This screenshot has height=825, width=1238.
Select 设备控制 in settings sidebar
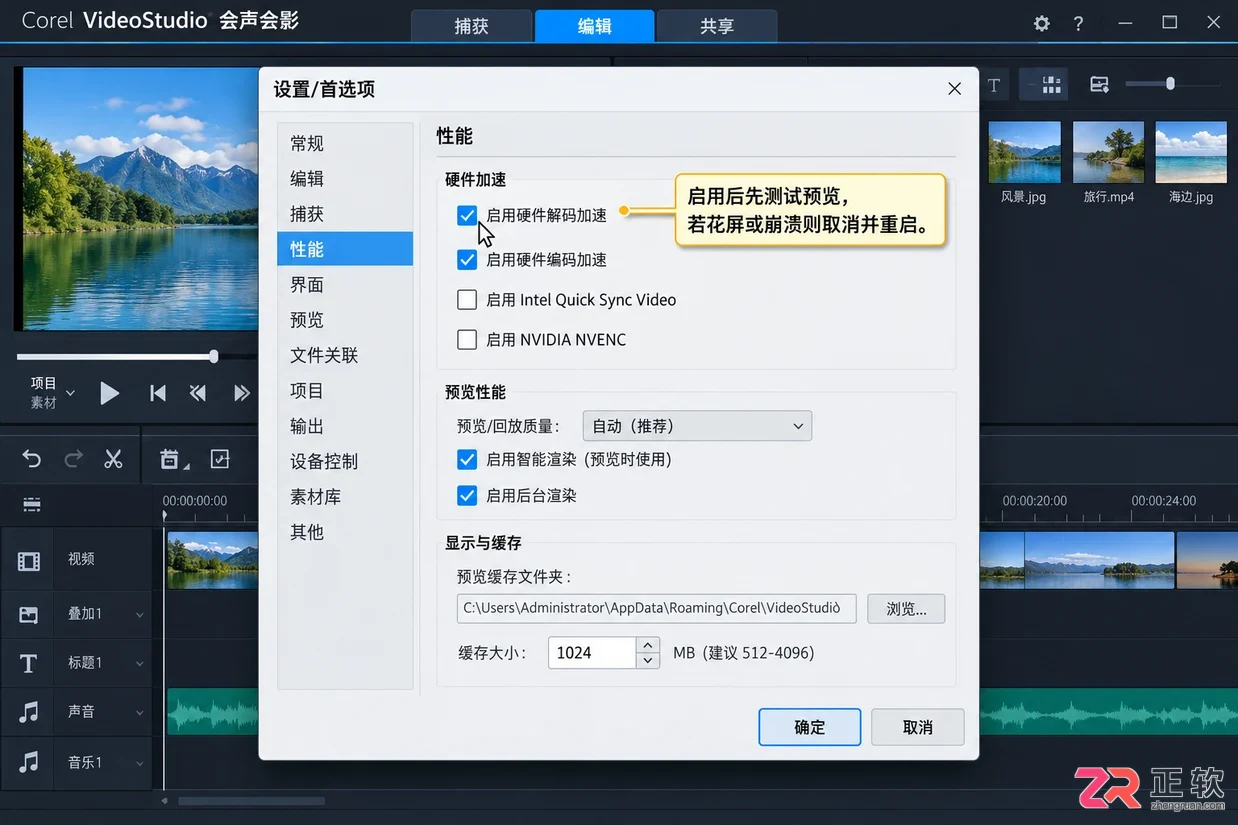point(345,461)
